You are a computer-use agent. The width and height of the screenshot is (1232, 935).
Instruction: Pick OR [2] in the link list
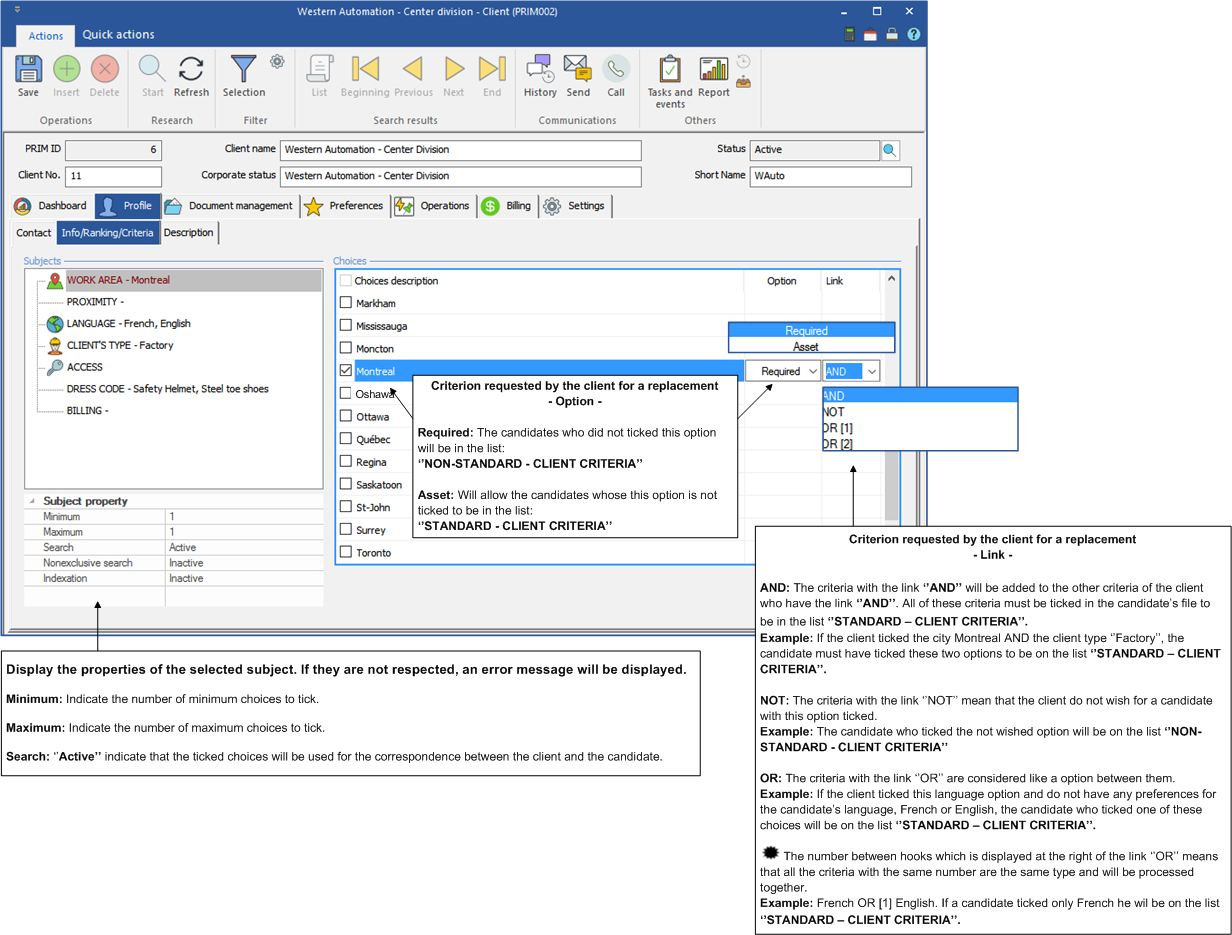click(920, 443)
